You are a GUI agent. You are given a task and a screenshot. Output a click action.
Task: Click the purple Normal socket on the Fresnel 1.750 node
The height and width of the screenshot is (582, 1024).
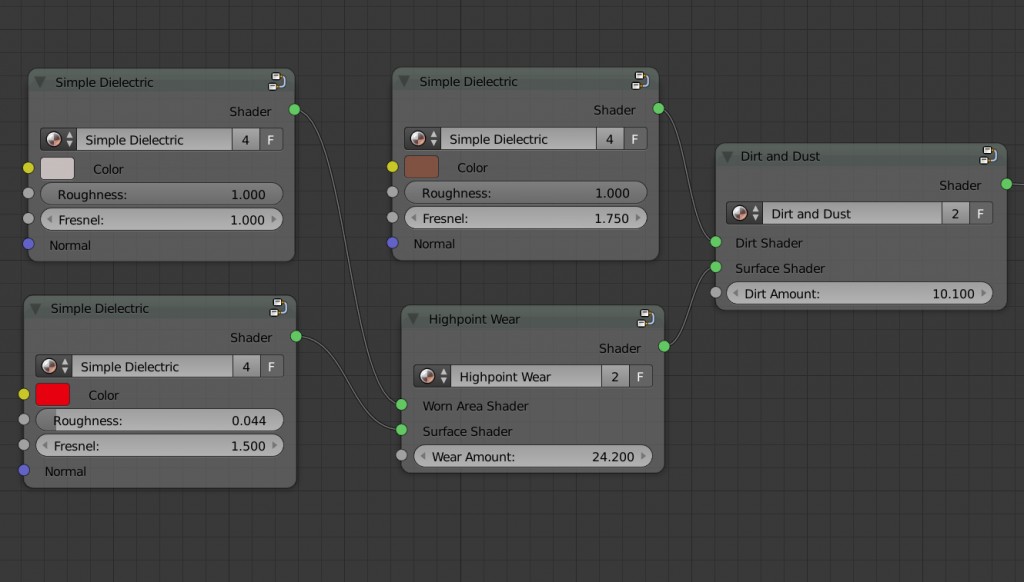coord(392,243)
